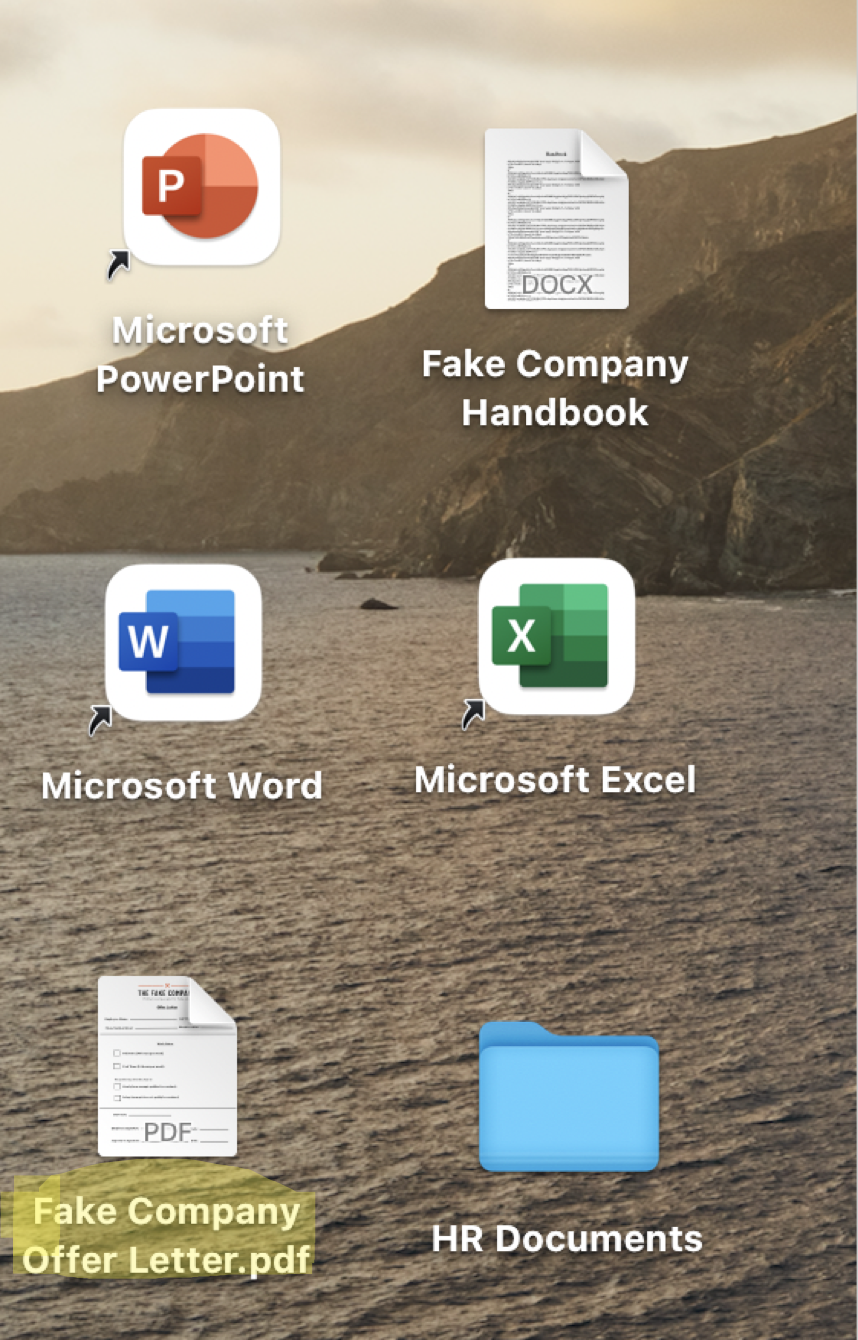Select the Fake Company Offer Letter PDF thumbnail
The width and height of the screenshot is (858, 1340).
(x=168, y=1066)
